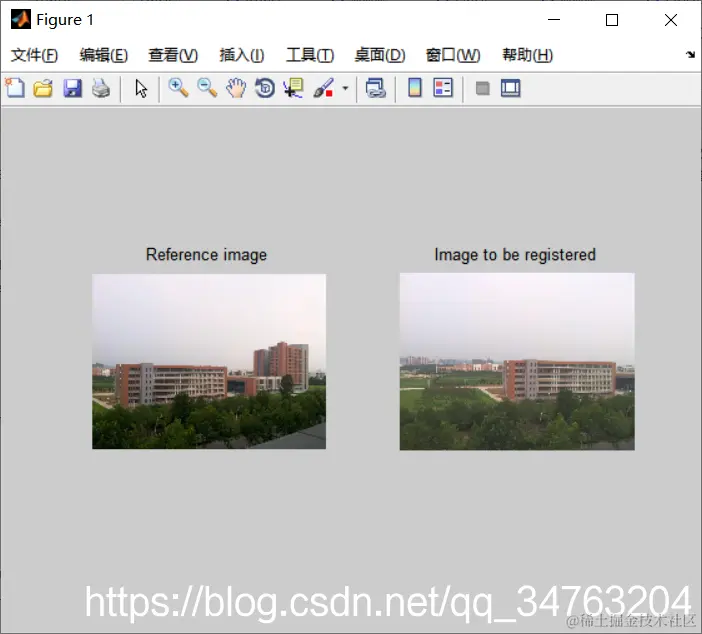Click the dock figure arrow

[690, 55]
